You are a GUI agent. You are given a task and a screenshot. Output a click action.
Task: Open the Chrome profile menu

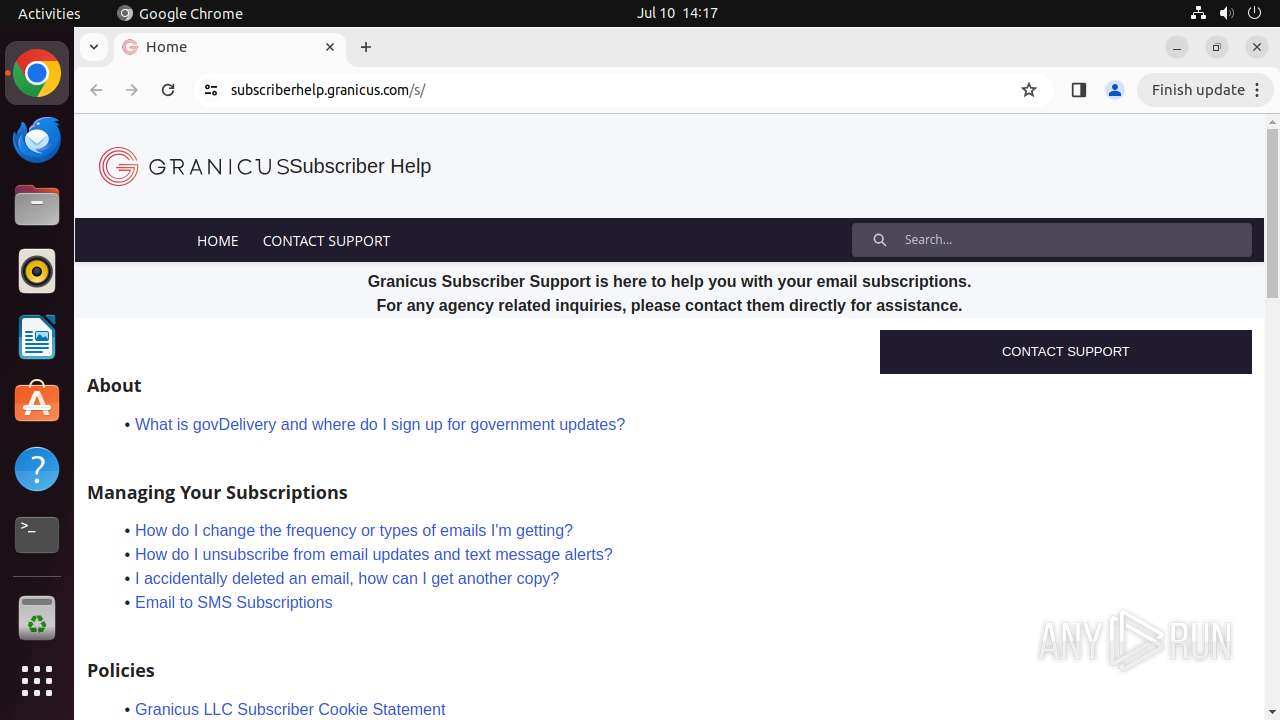tap(1115, 90)
